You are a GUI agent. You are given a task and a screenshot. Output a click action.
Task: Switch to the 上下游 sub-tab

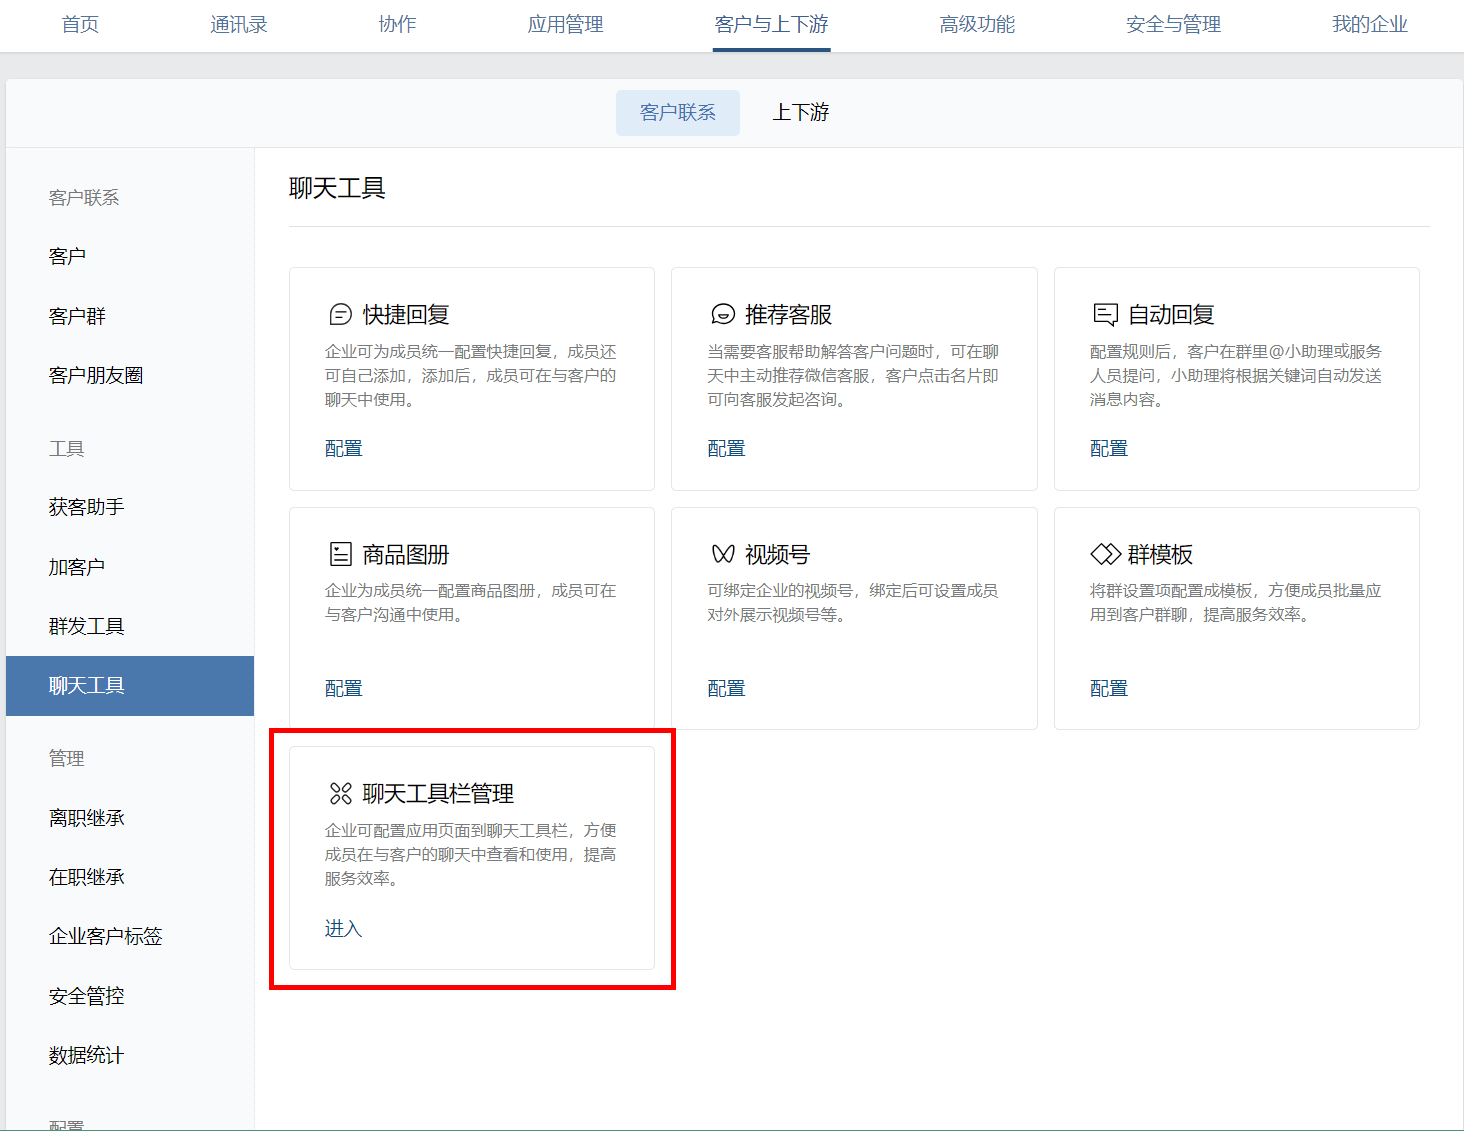[x=801, y=113]
